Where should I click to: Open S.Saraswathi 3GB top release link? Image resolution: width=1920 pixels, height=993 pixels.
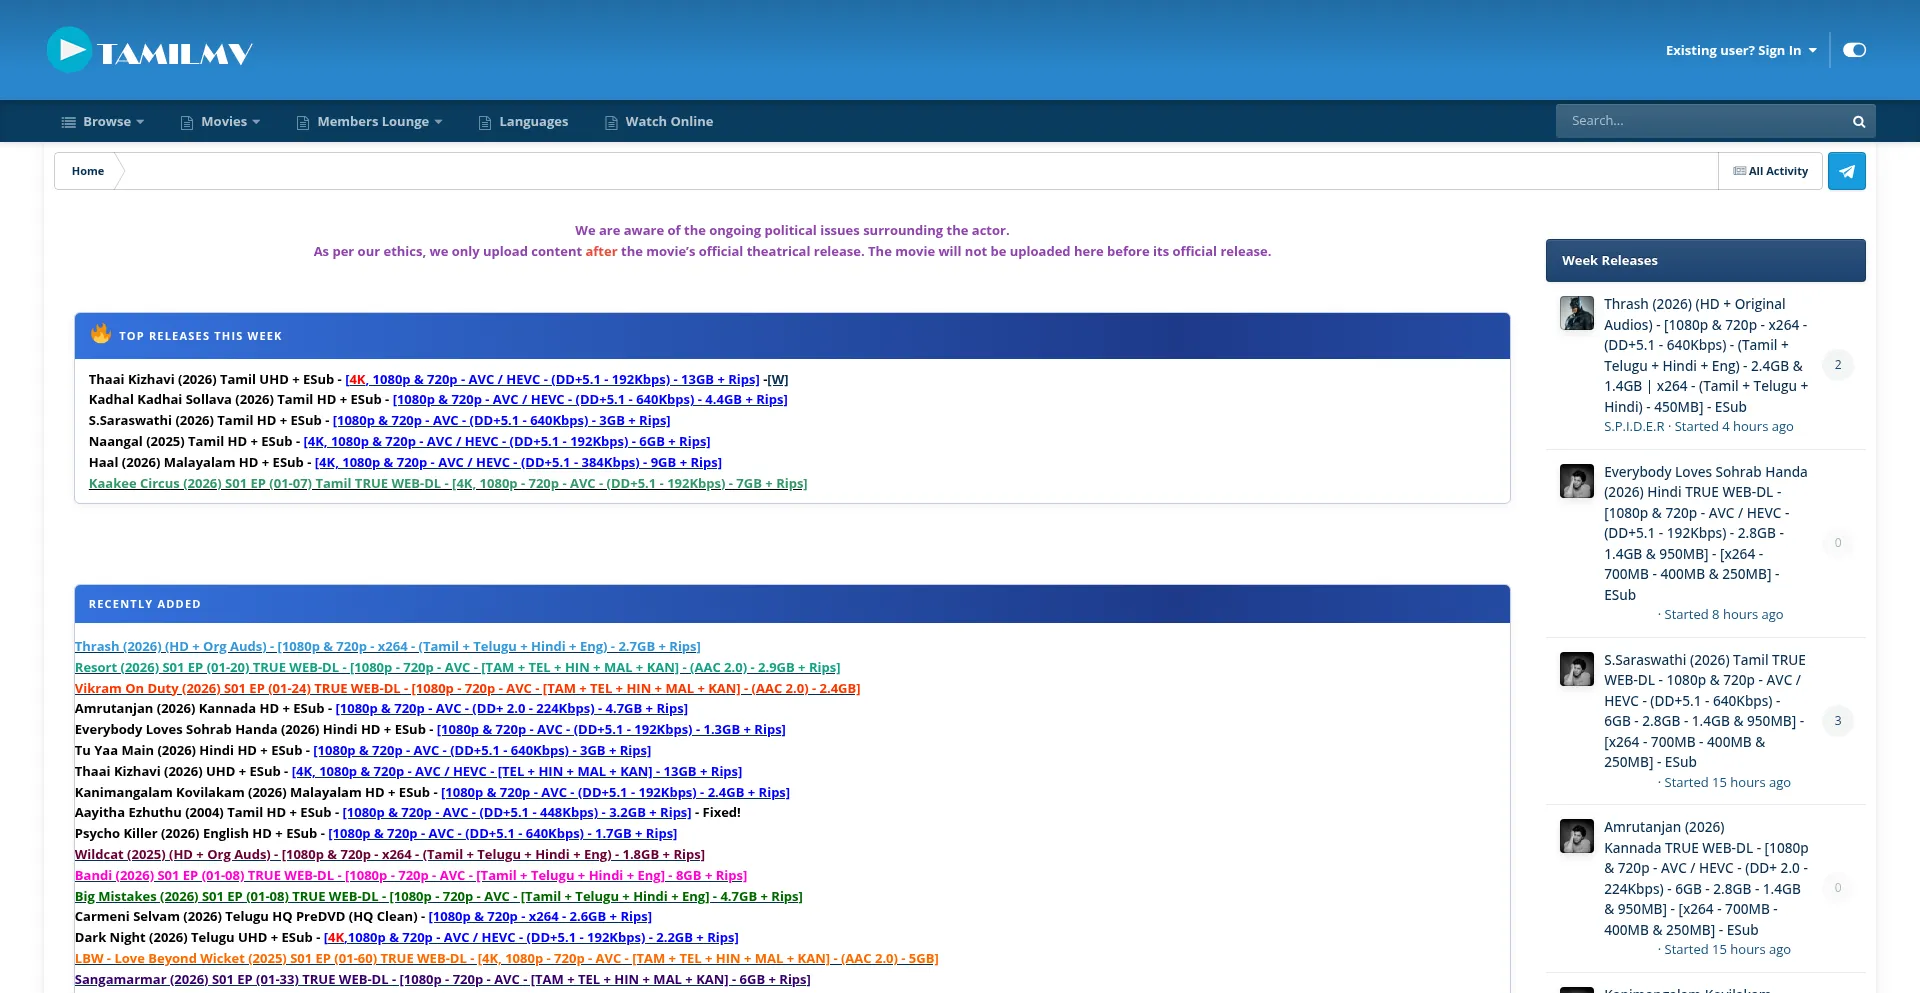(x=501, y=421)
